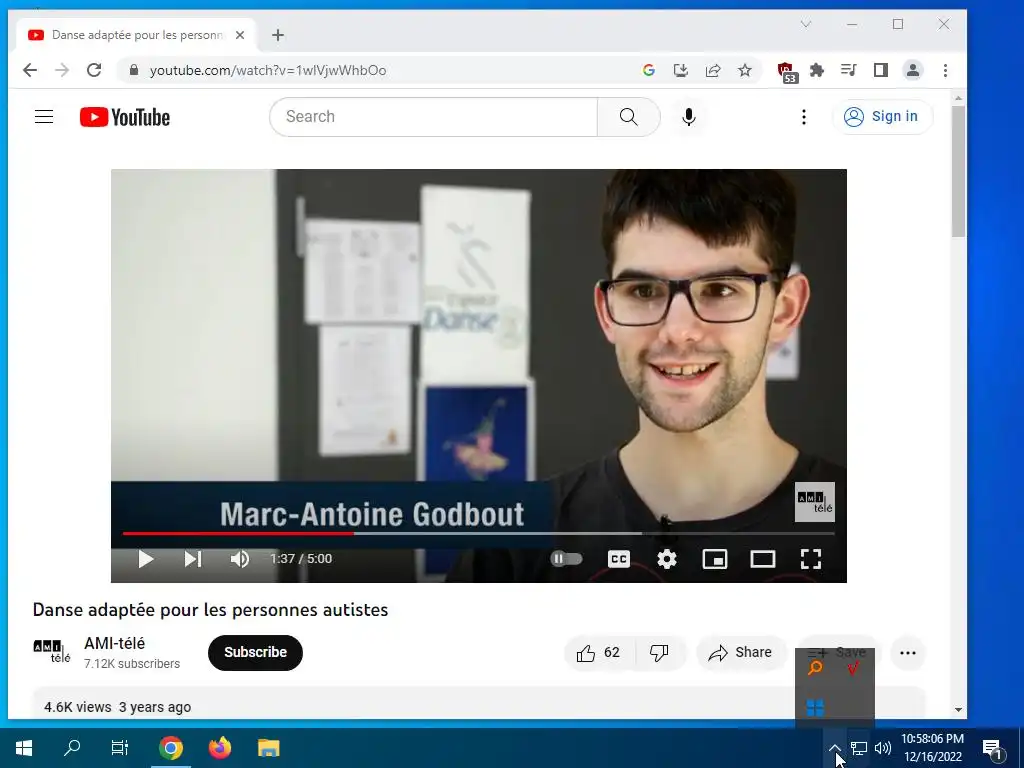Open the AMI-télé channel avatar
Viewport: 1024px width, 768px height.
(x=52, y=651)
